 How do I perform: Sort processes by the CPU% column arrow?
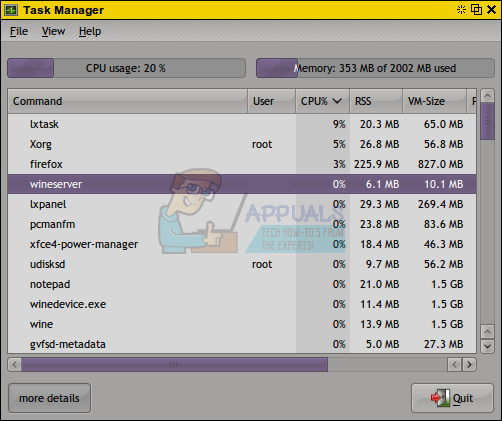pos(337,101)
